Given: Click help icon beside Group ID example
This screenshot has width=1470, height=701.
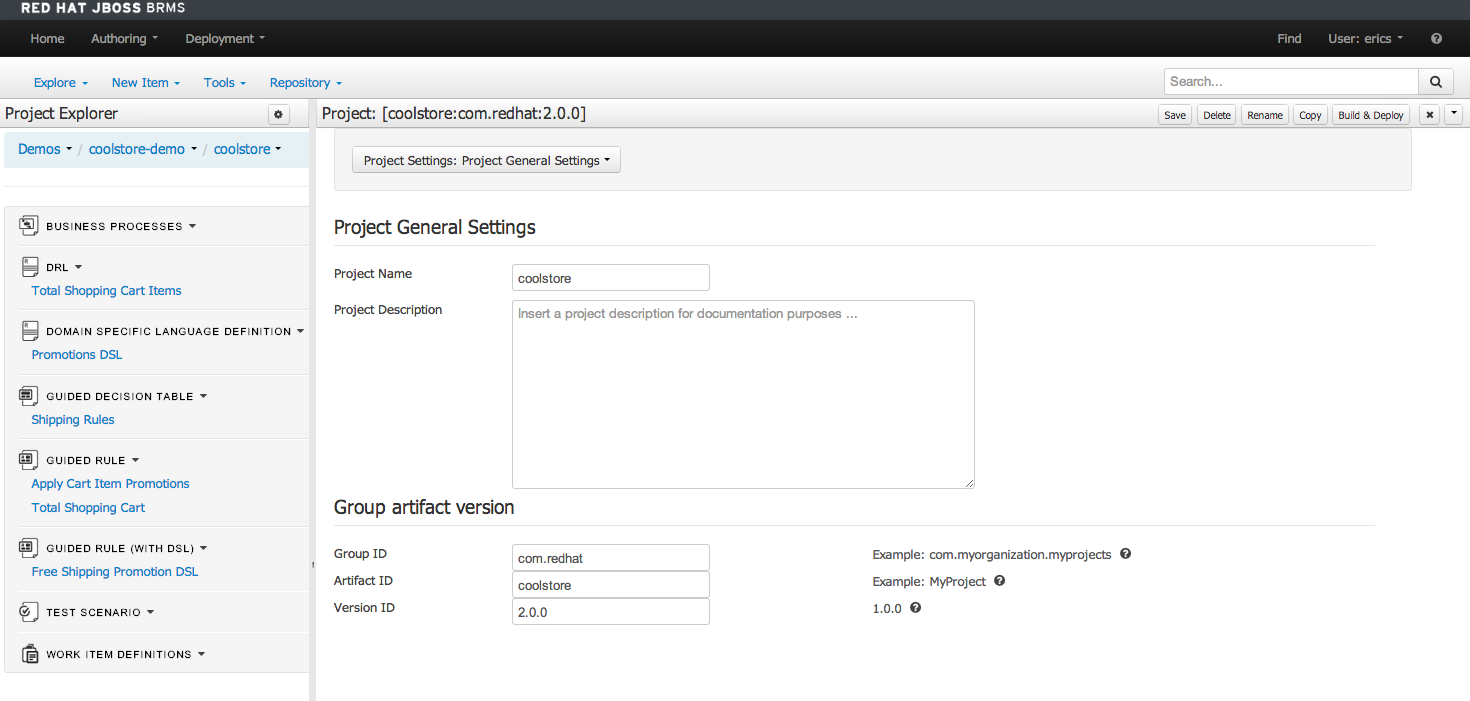Looking at the screenshot, I should pyautogui.click(x=1125, y=553).
